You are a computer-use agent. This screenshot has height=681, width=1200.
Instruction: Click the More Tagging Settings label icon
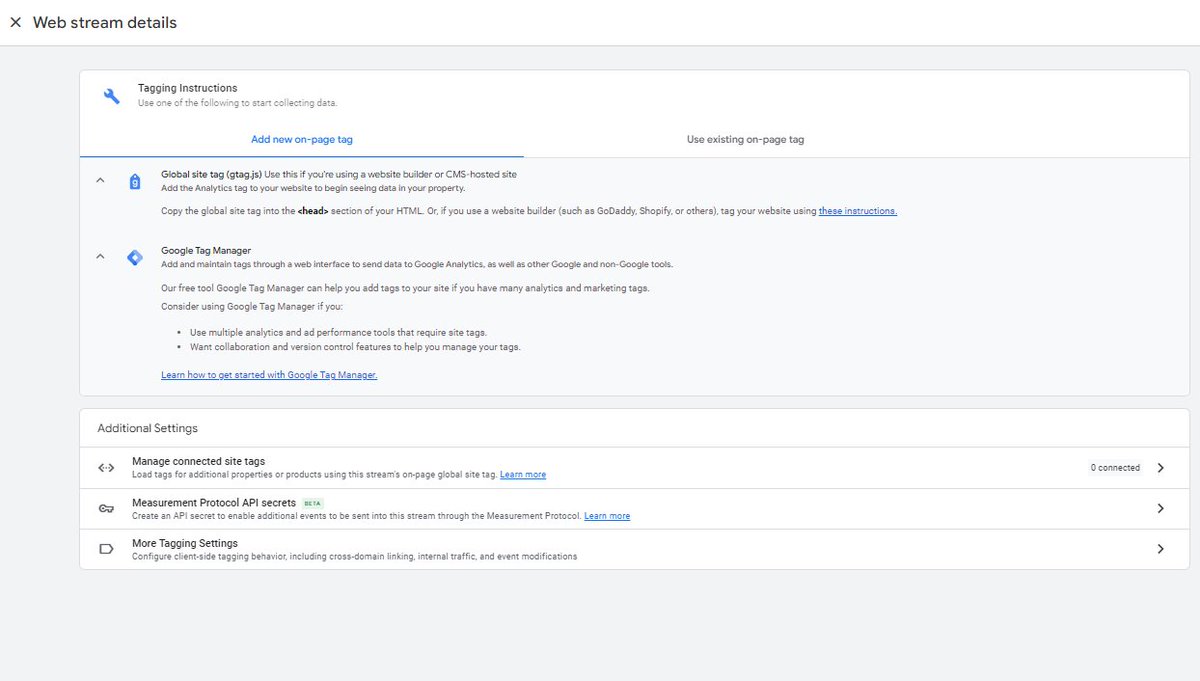coord(106,549)
